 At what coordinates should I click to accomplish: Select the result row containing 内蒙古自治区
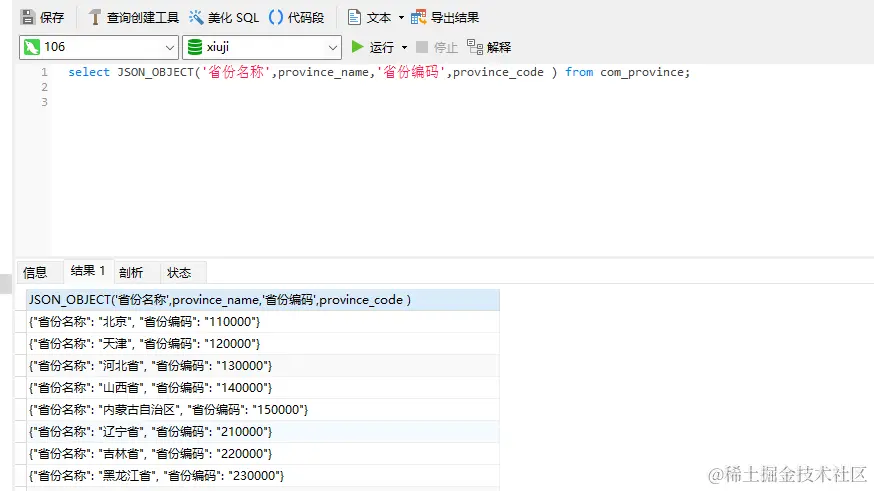263,410
